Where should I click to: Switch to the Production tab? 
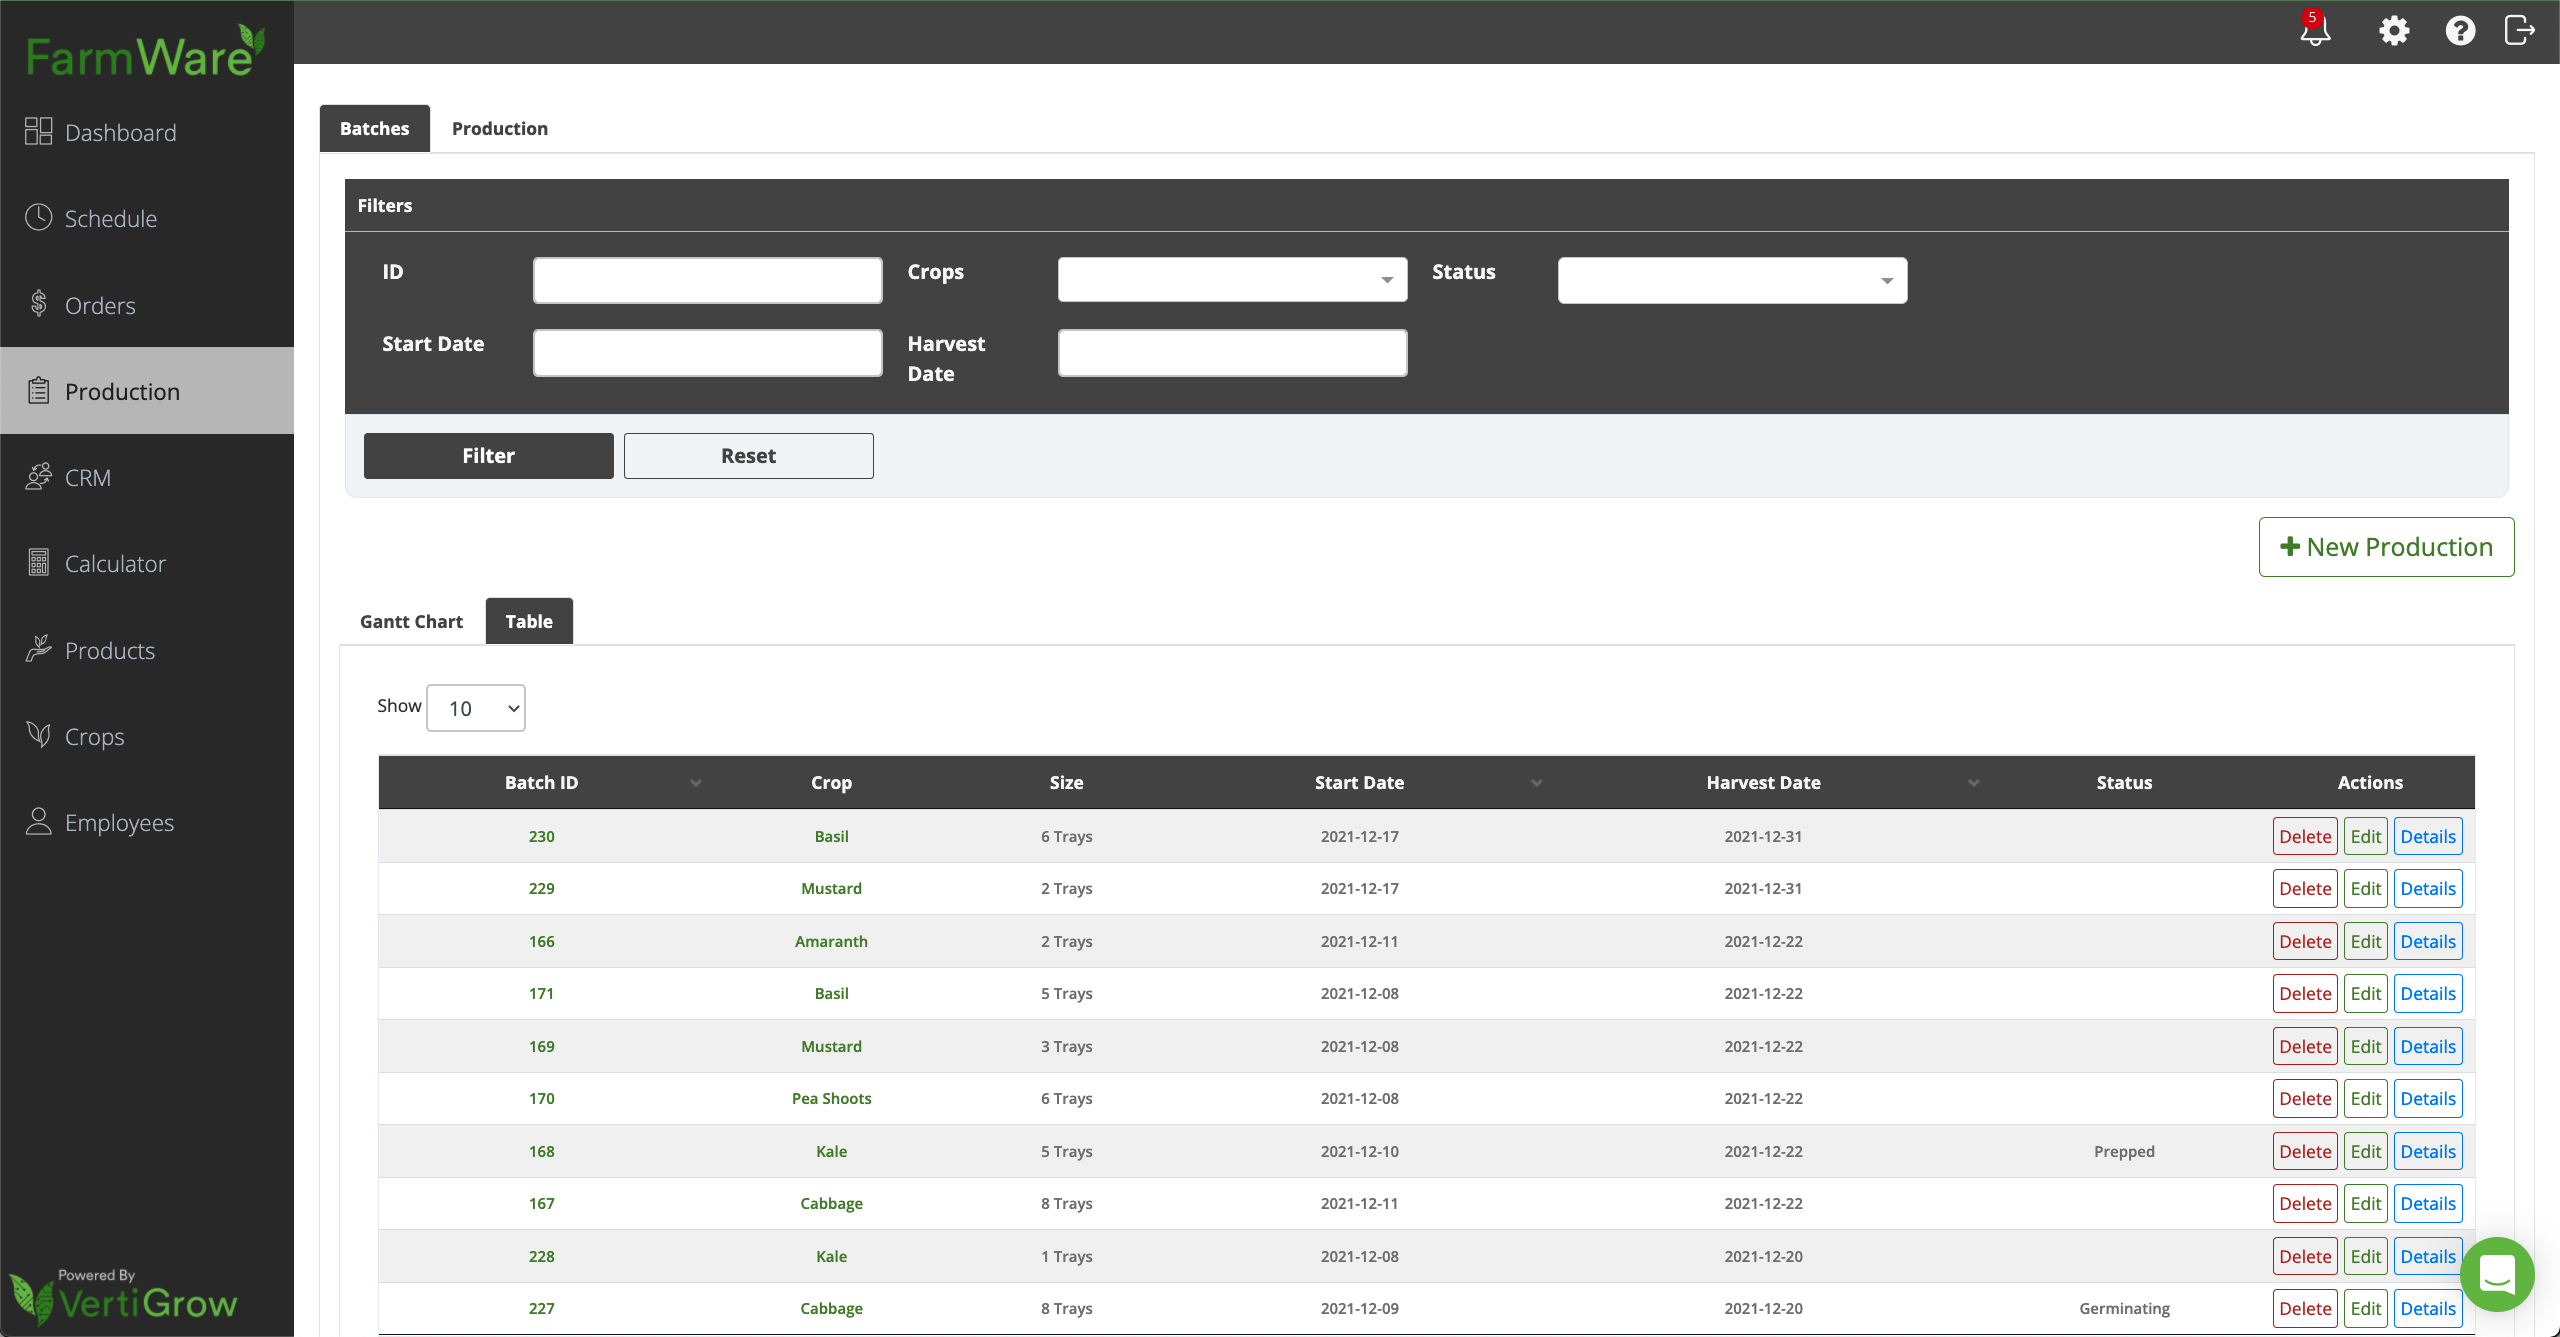tap(500, 128)
